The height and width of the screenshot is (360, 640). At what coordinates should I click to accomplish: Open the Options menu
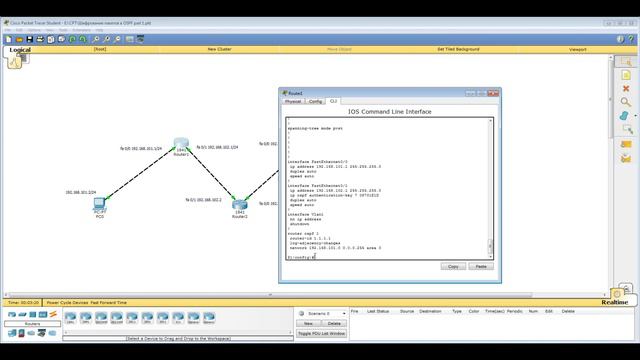click(x=34, y=30)
